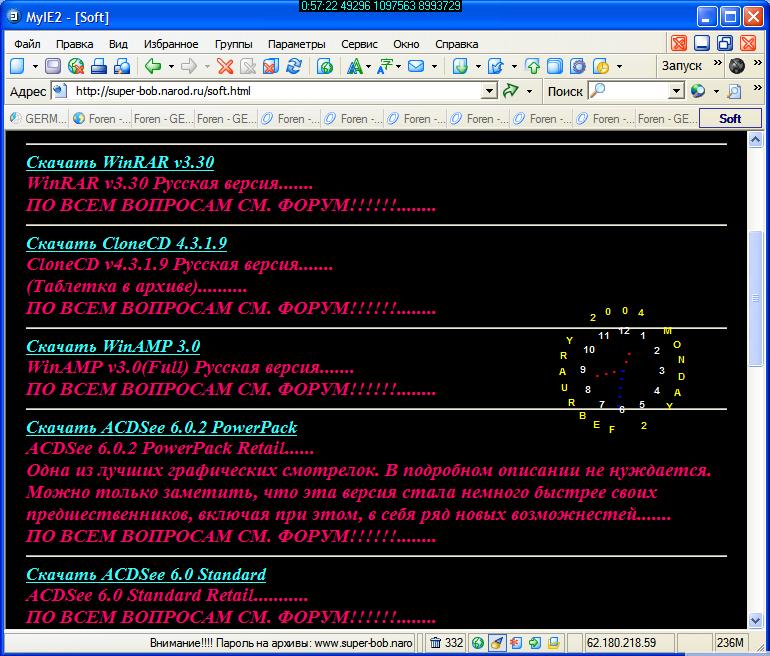Click the 62.180.218.59 status bar IP
The height and width of the screenshot is (656, 770).
(x=621, y=643)
